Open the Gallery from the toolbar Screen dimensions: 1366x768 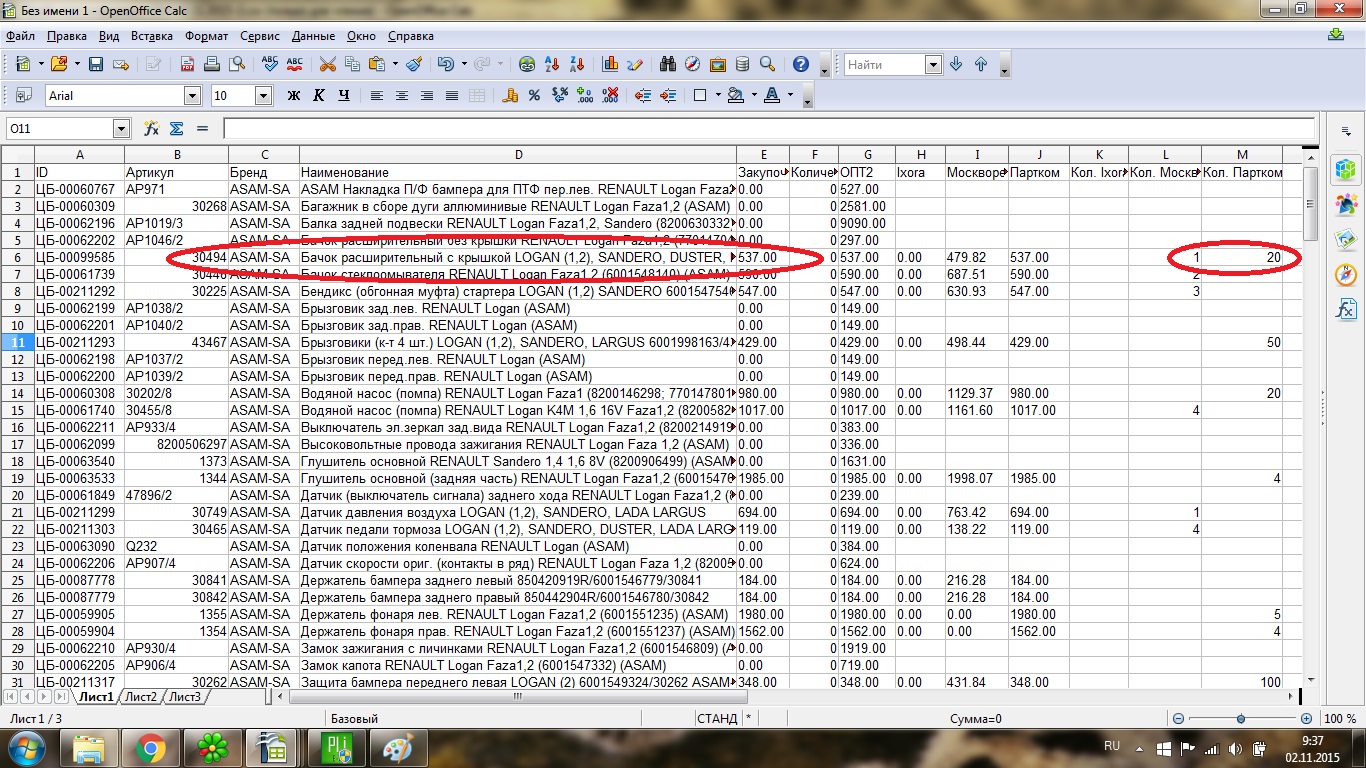click(718, 64)
